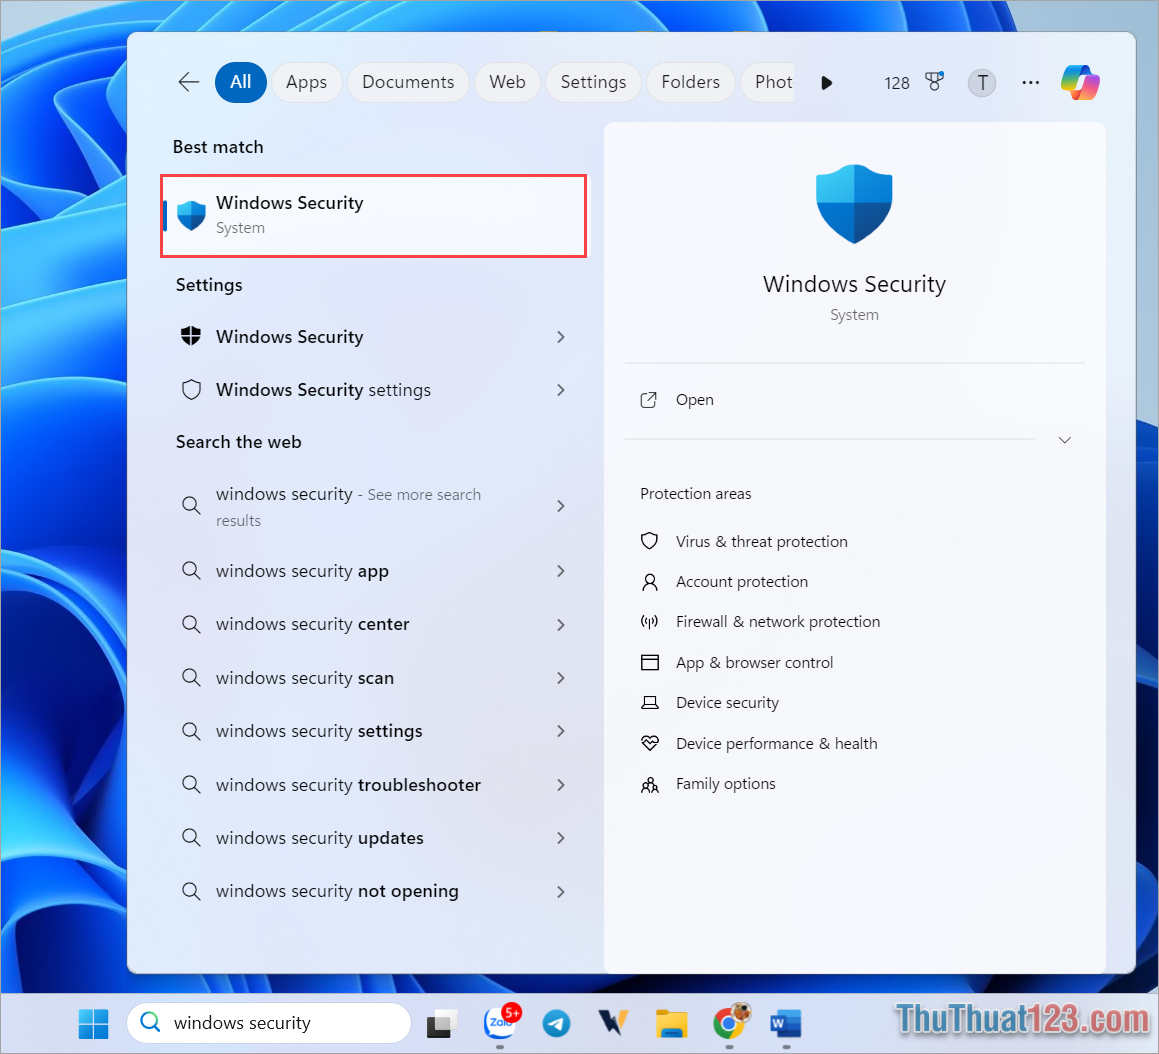Image resolution: width=1159 pixels, height=1054 pixels.
Task: Show more filter tabs with the play arrow
Action: tap(826, 83)
